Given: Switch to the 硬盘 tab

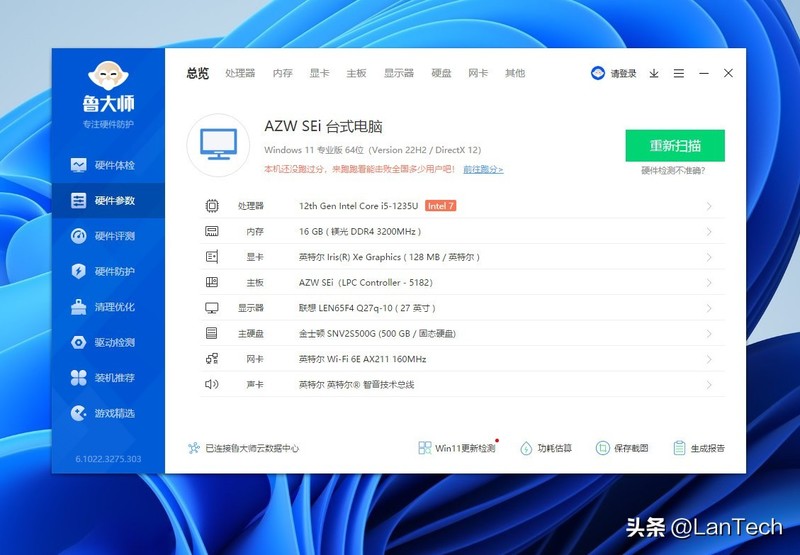Looking at the screenshot, I should pos(441,73).
